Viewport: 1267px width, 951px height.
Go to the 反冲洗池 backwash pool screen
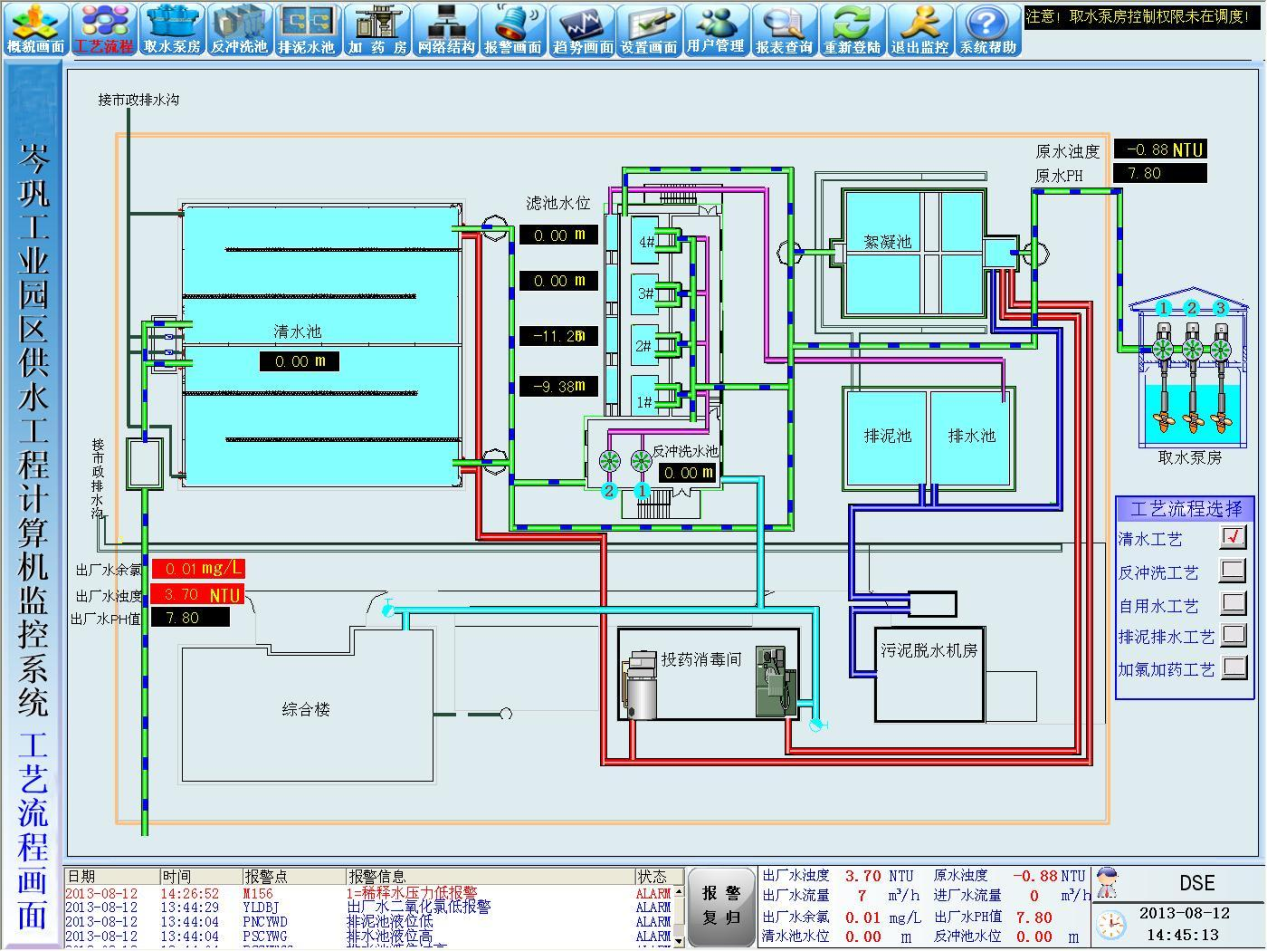coord(239,30)
